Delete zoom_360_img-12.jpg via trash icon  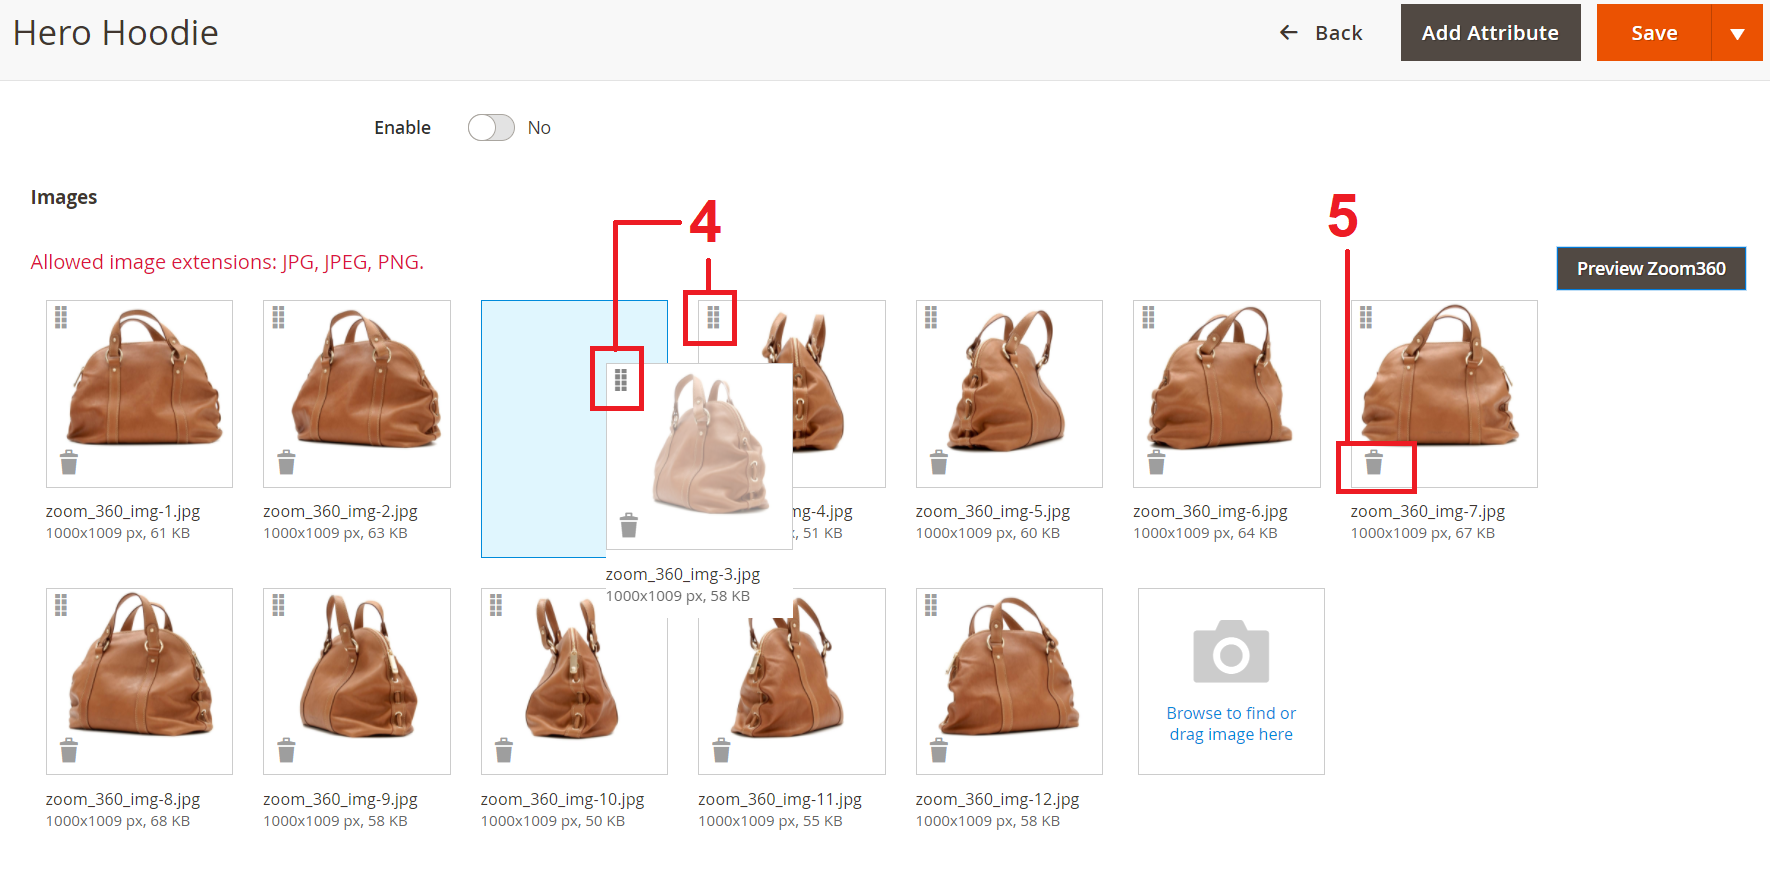(939, 751)
